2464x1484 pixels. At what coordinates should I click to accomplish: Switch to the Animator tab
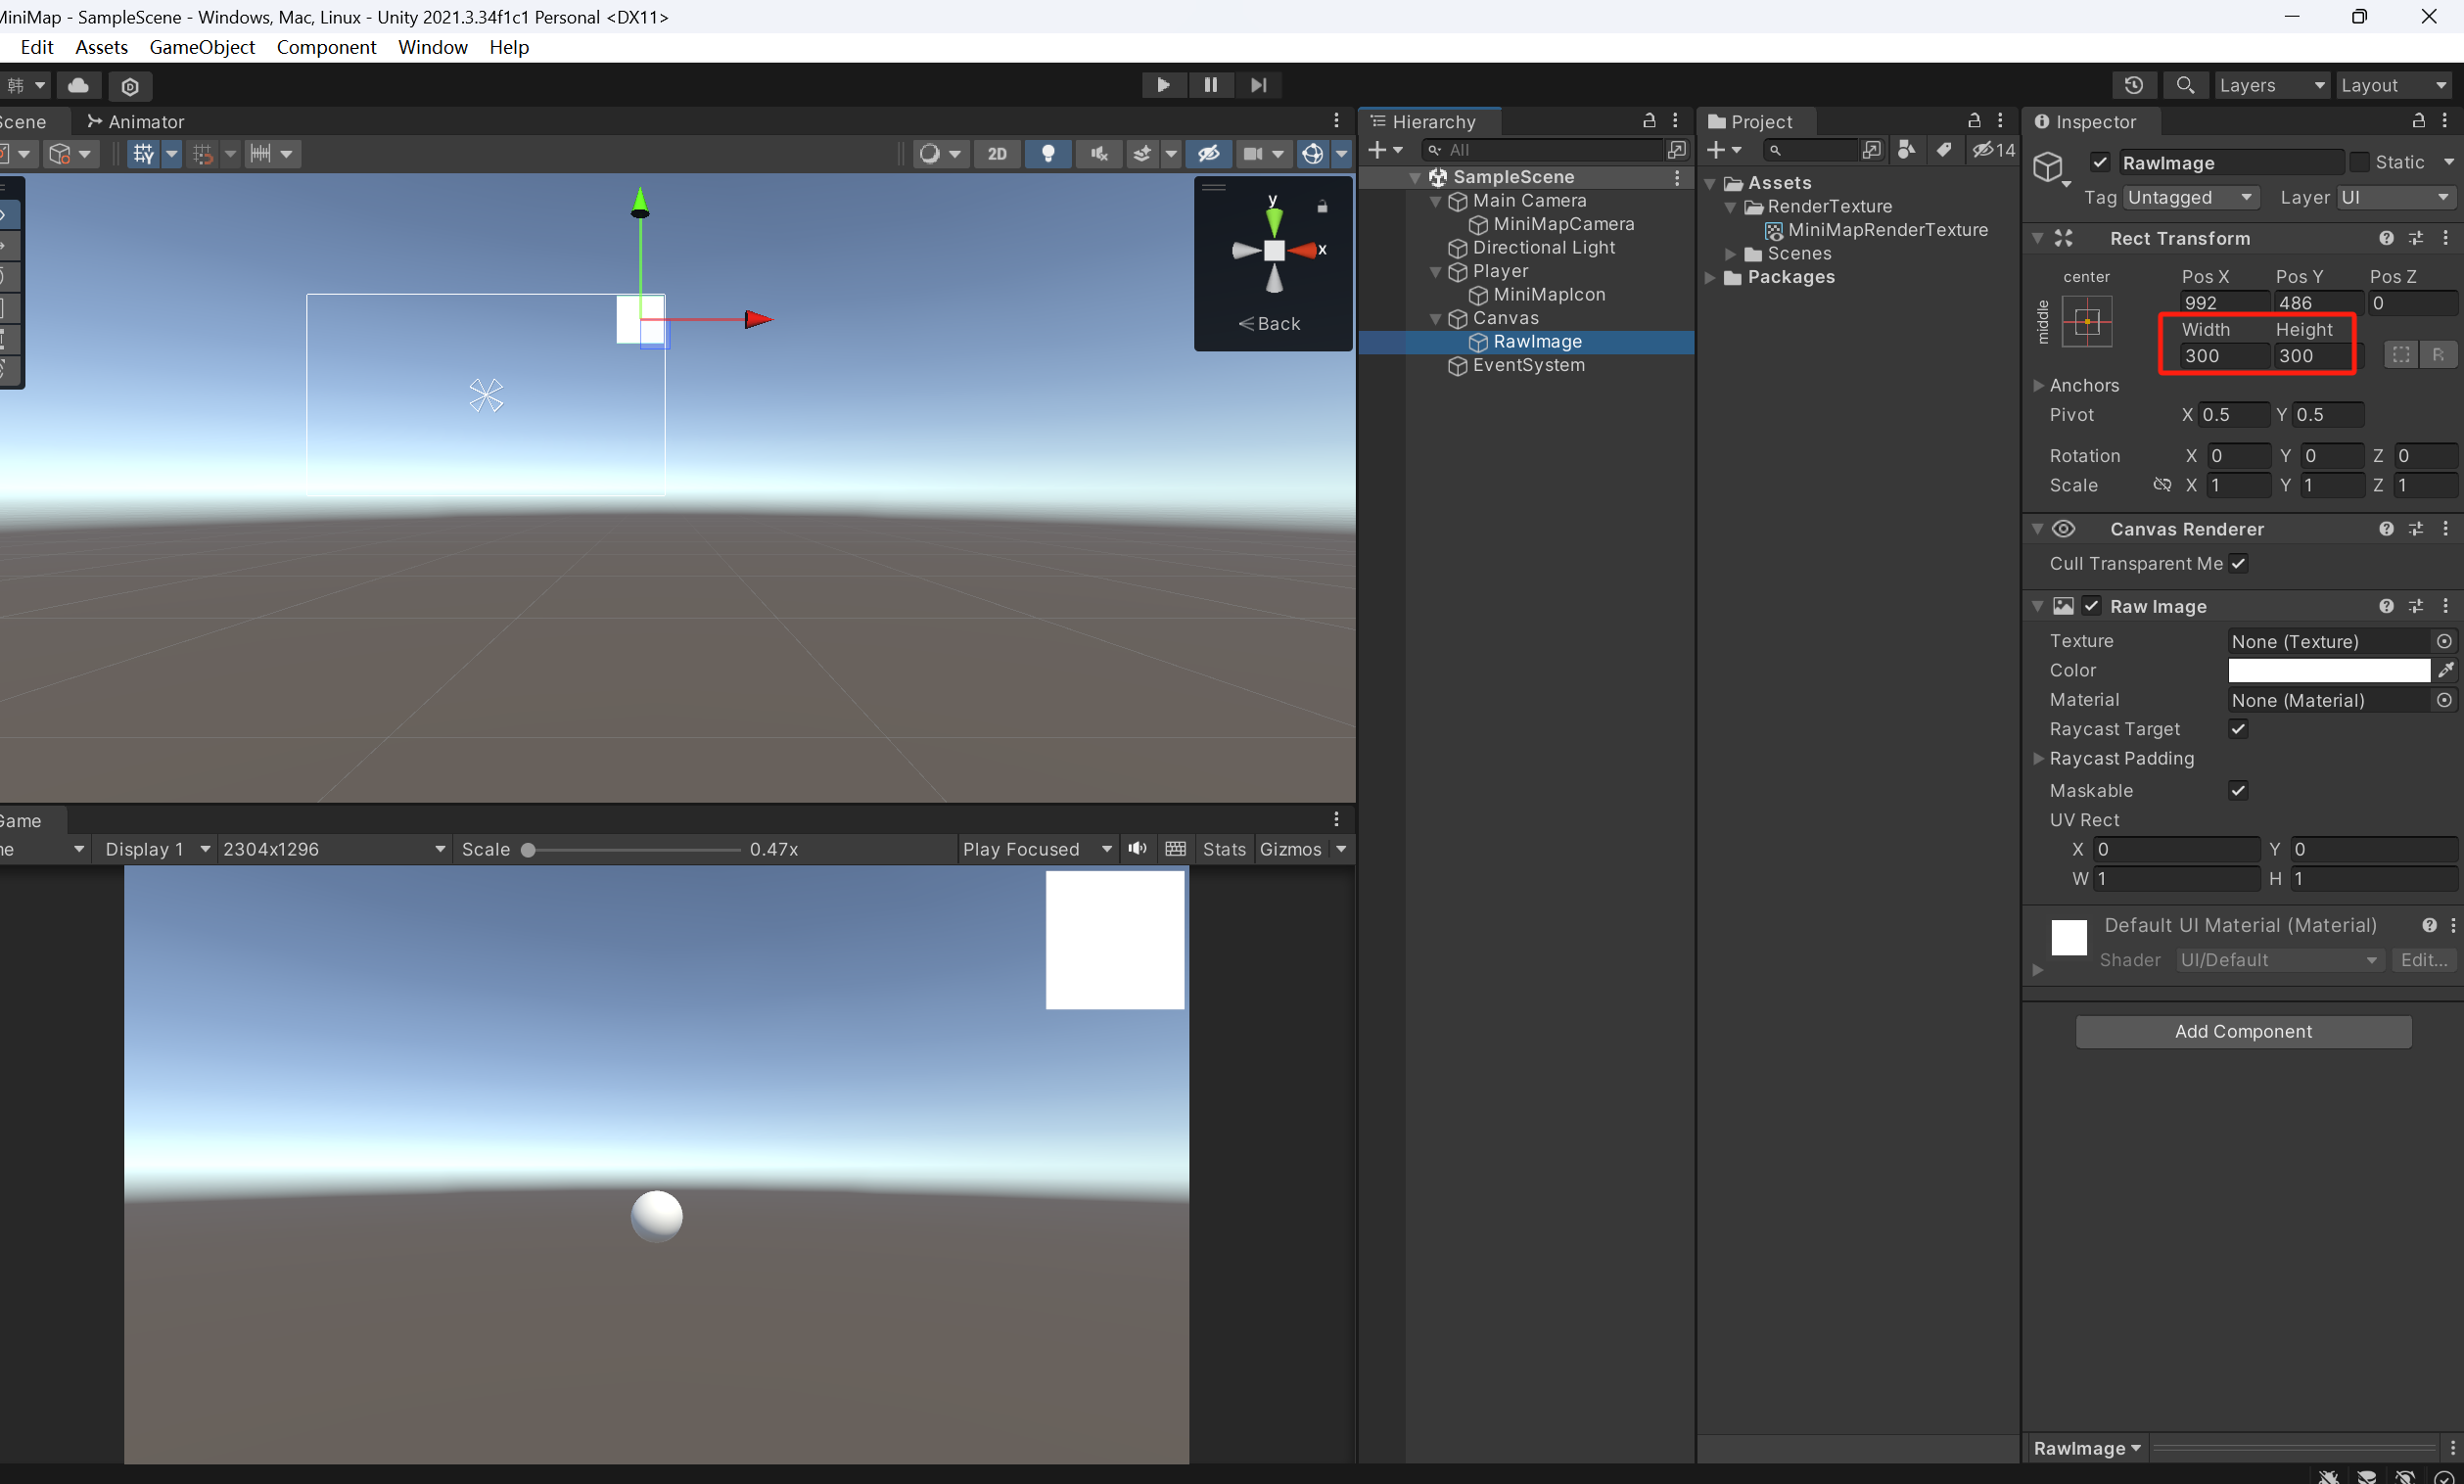(x=135, y=121)
